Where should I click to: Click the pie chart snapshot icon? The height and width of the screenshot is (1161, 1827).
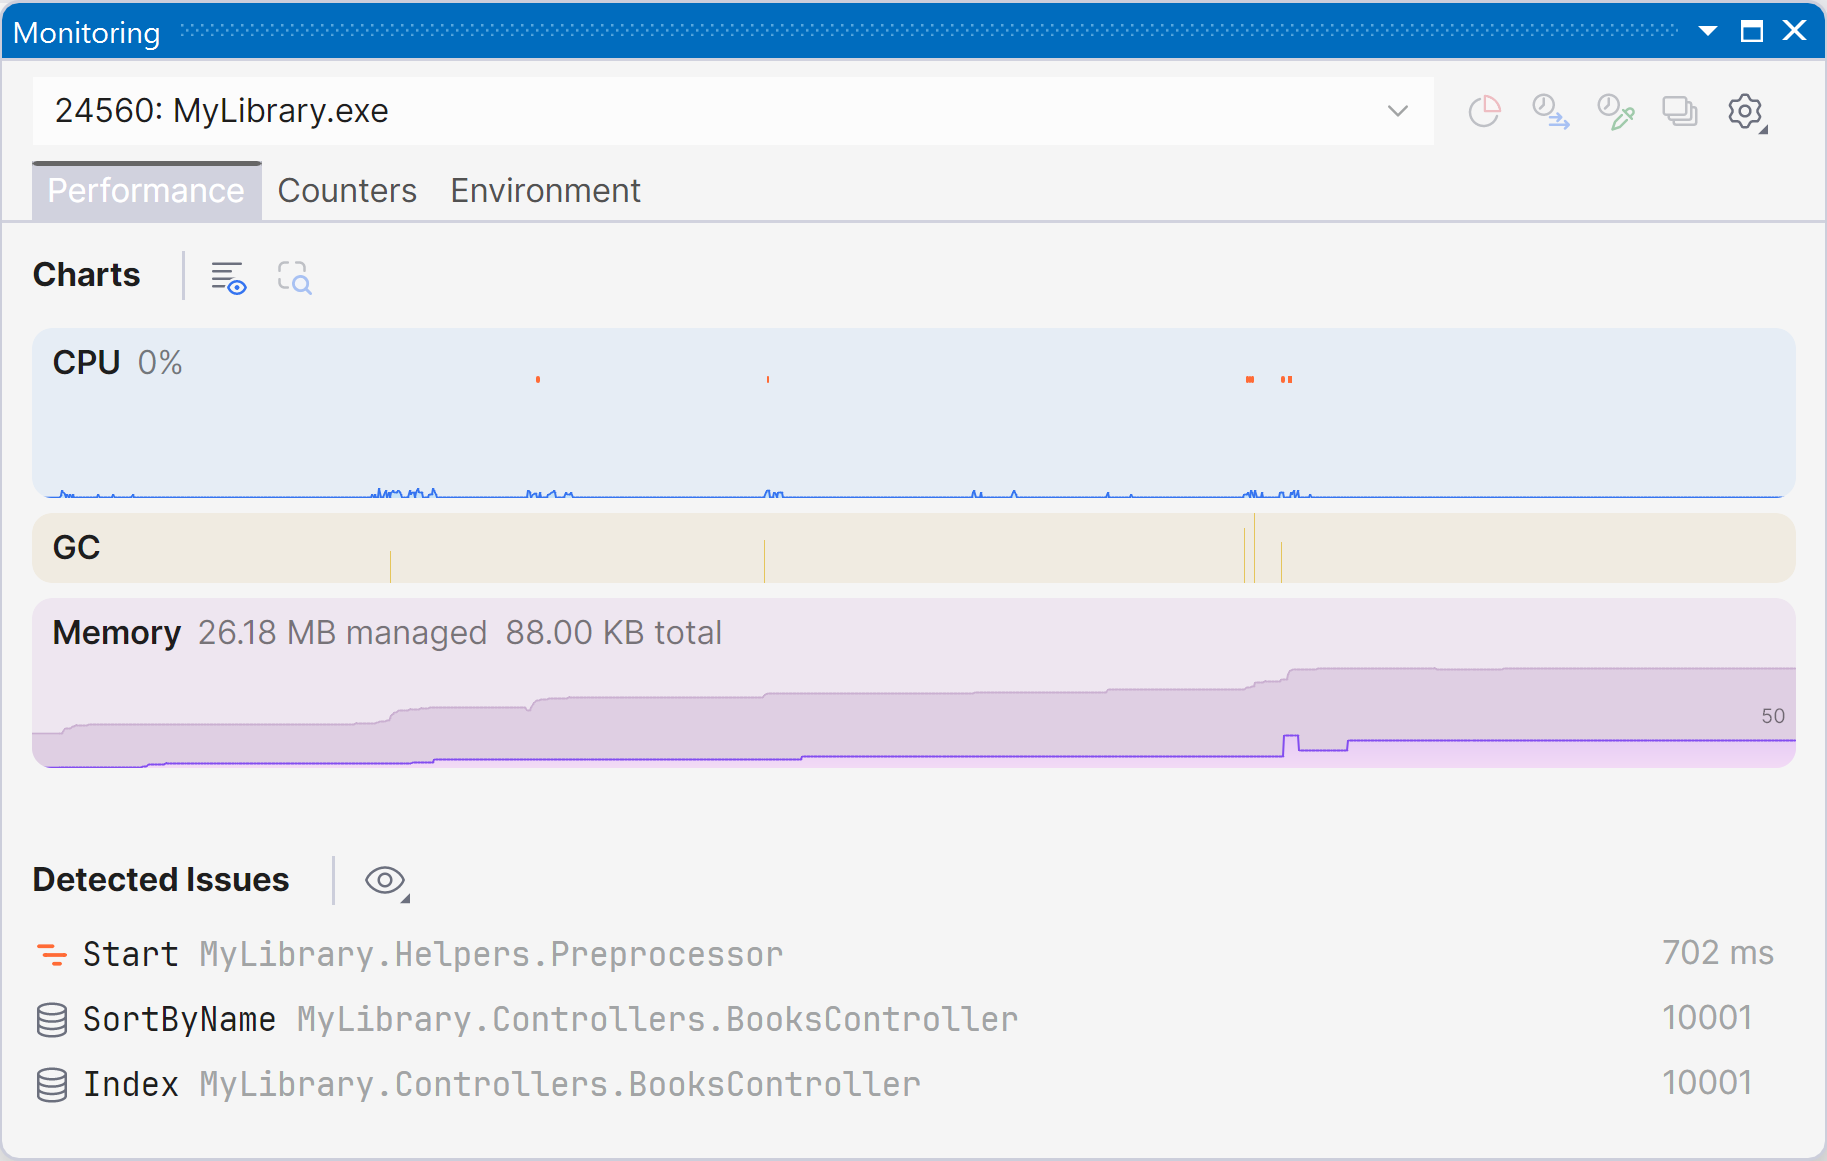[1484, 111]
